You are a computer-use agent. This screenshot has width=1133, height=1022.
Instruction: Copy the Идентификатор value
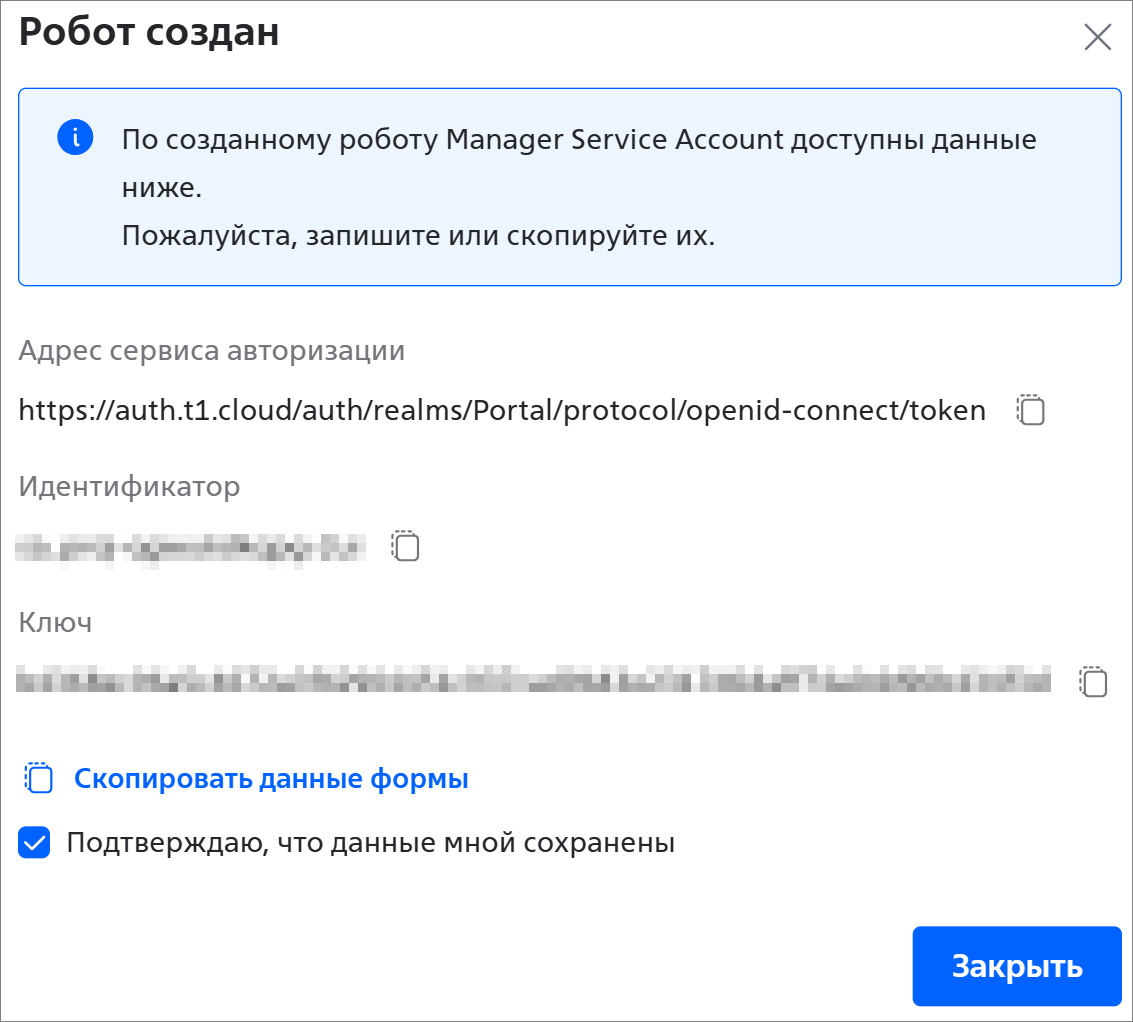(405, 546)
